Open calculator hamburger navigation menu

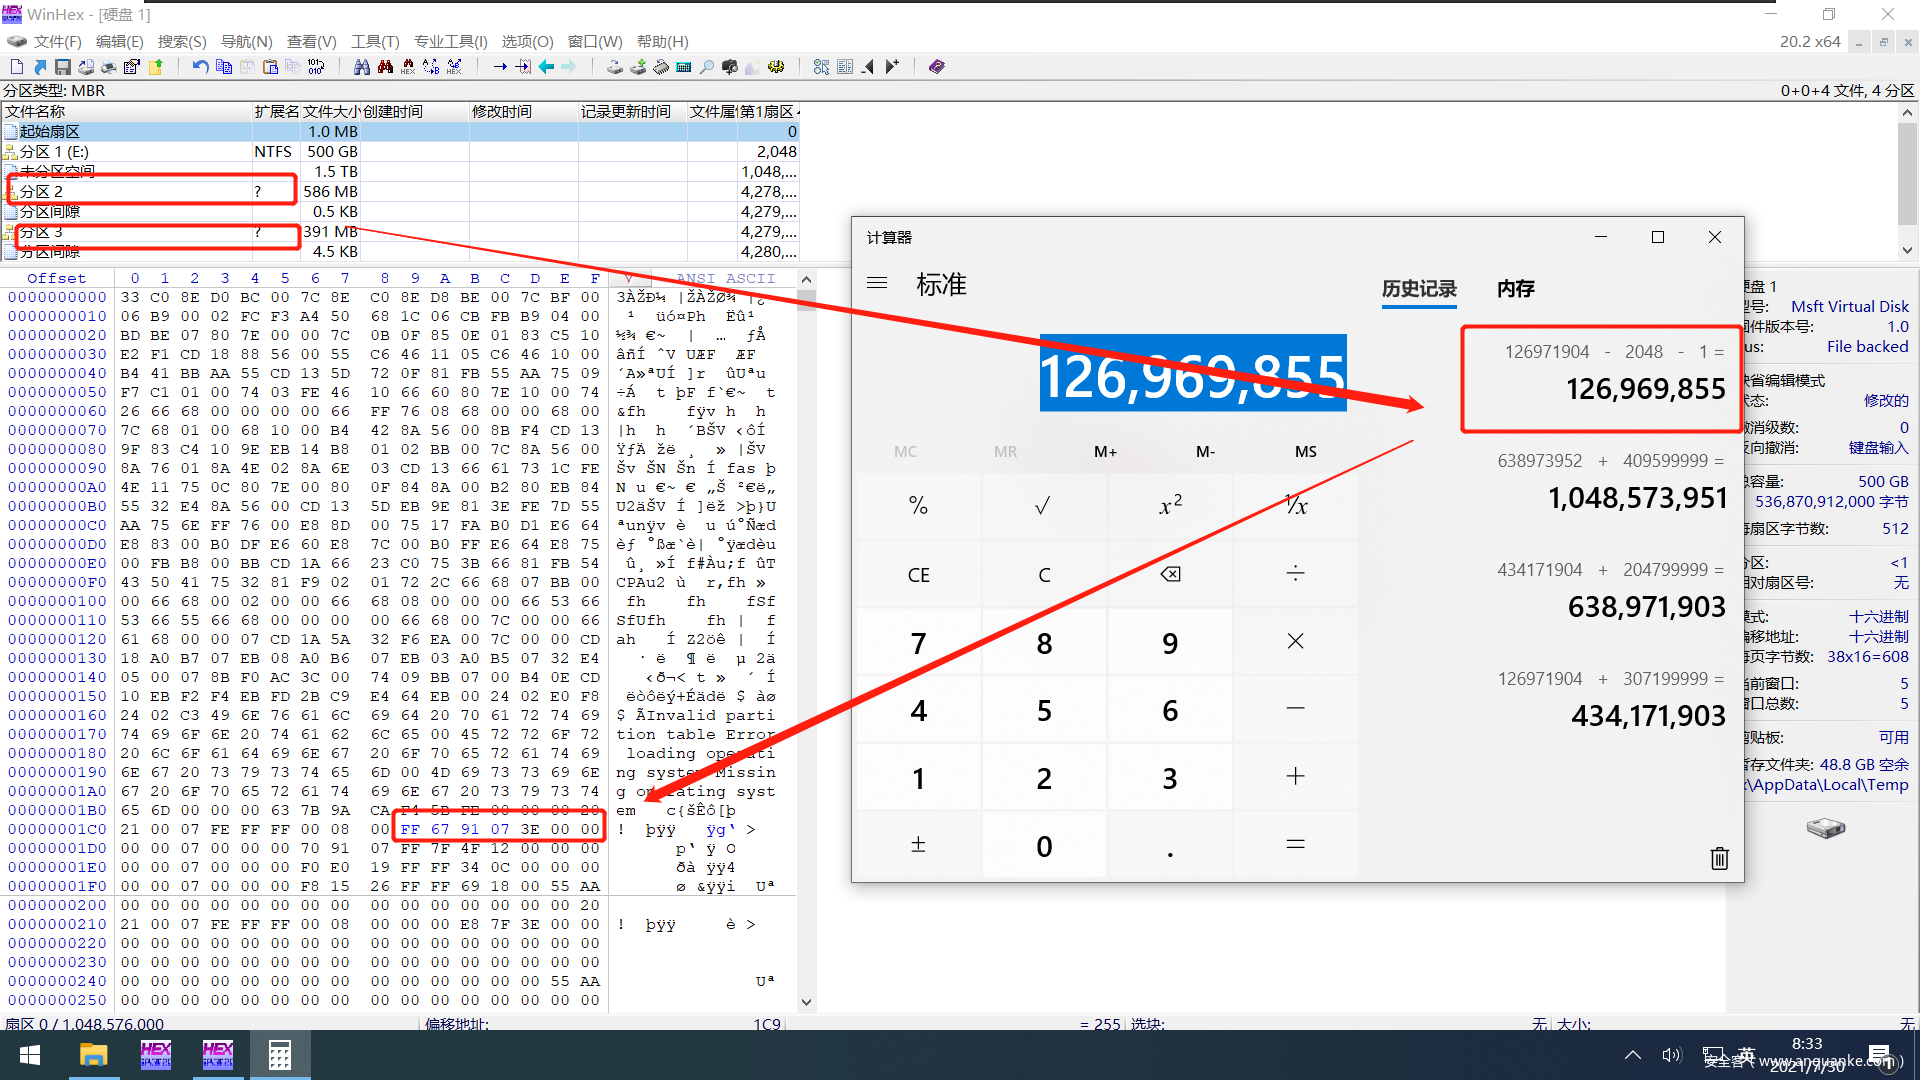pos(877,284)
